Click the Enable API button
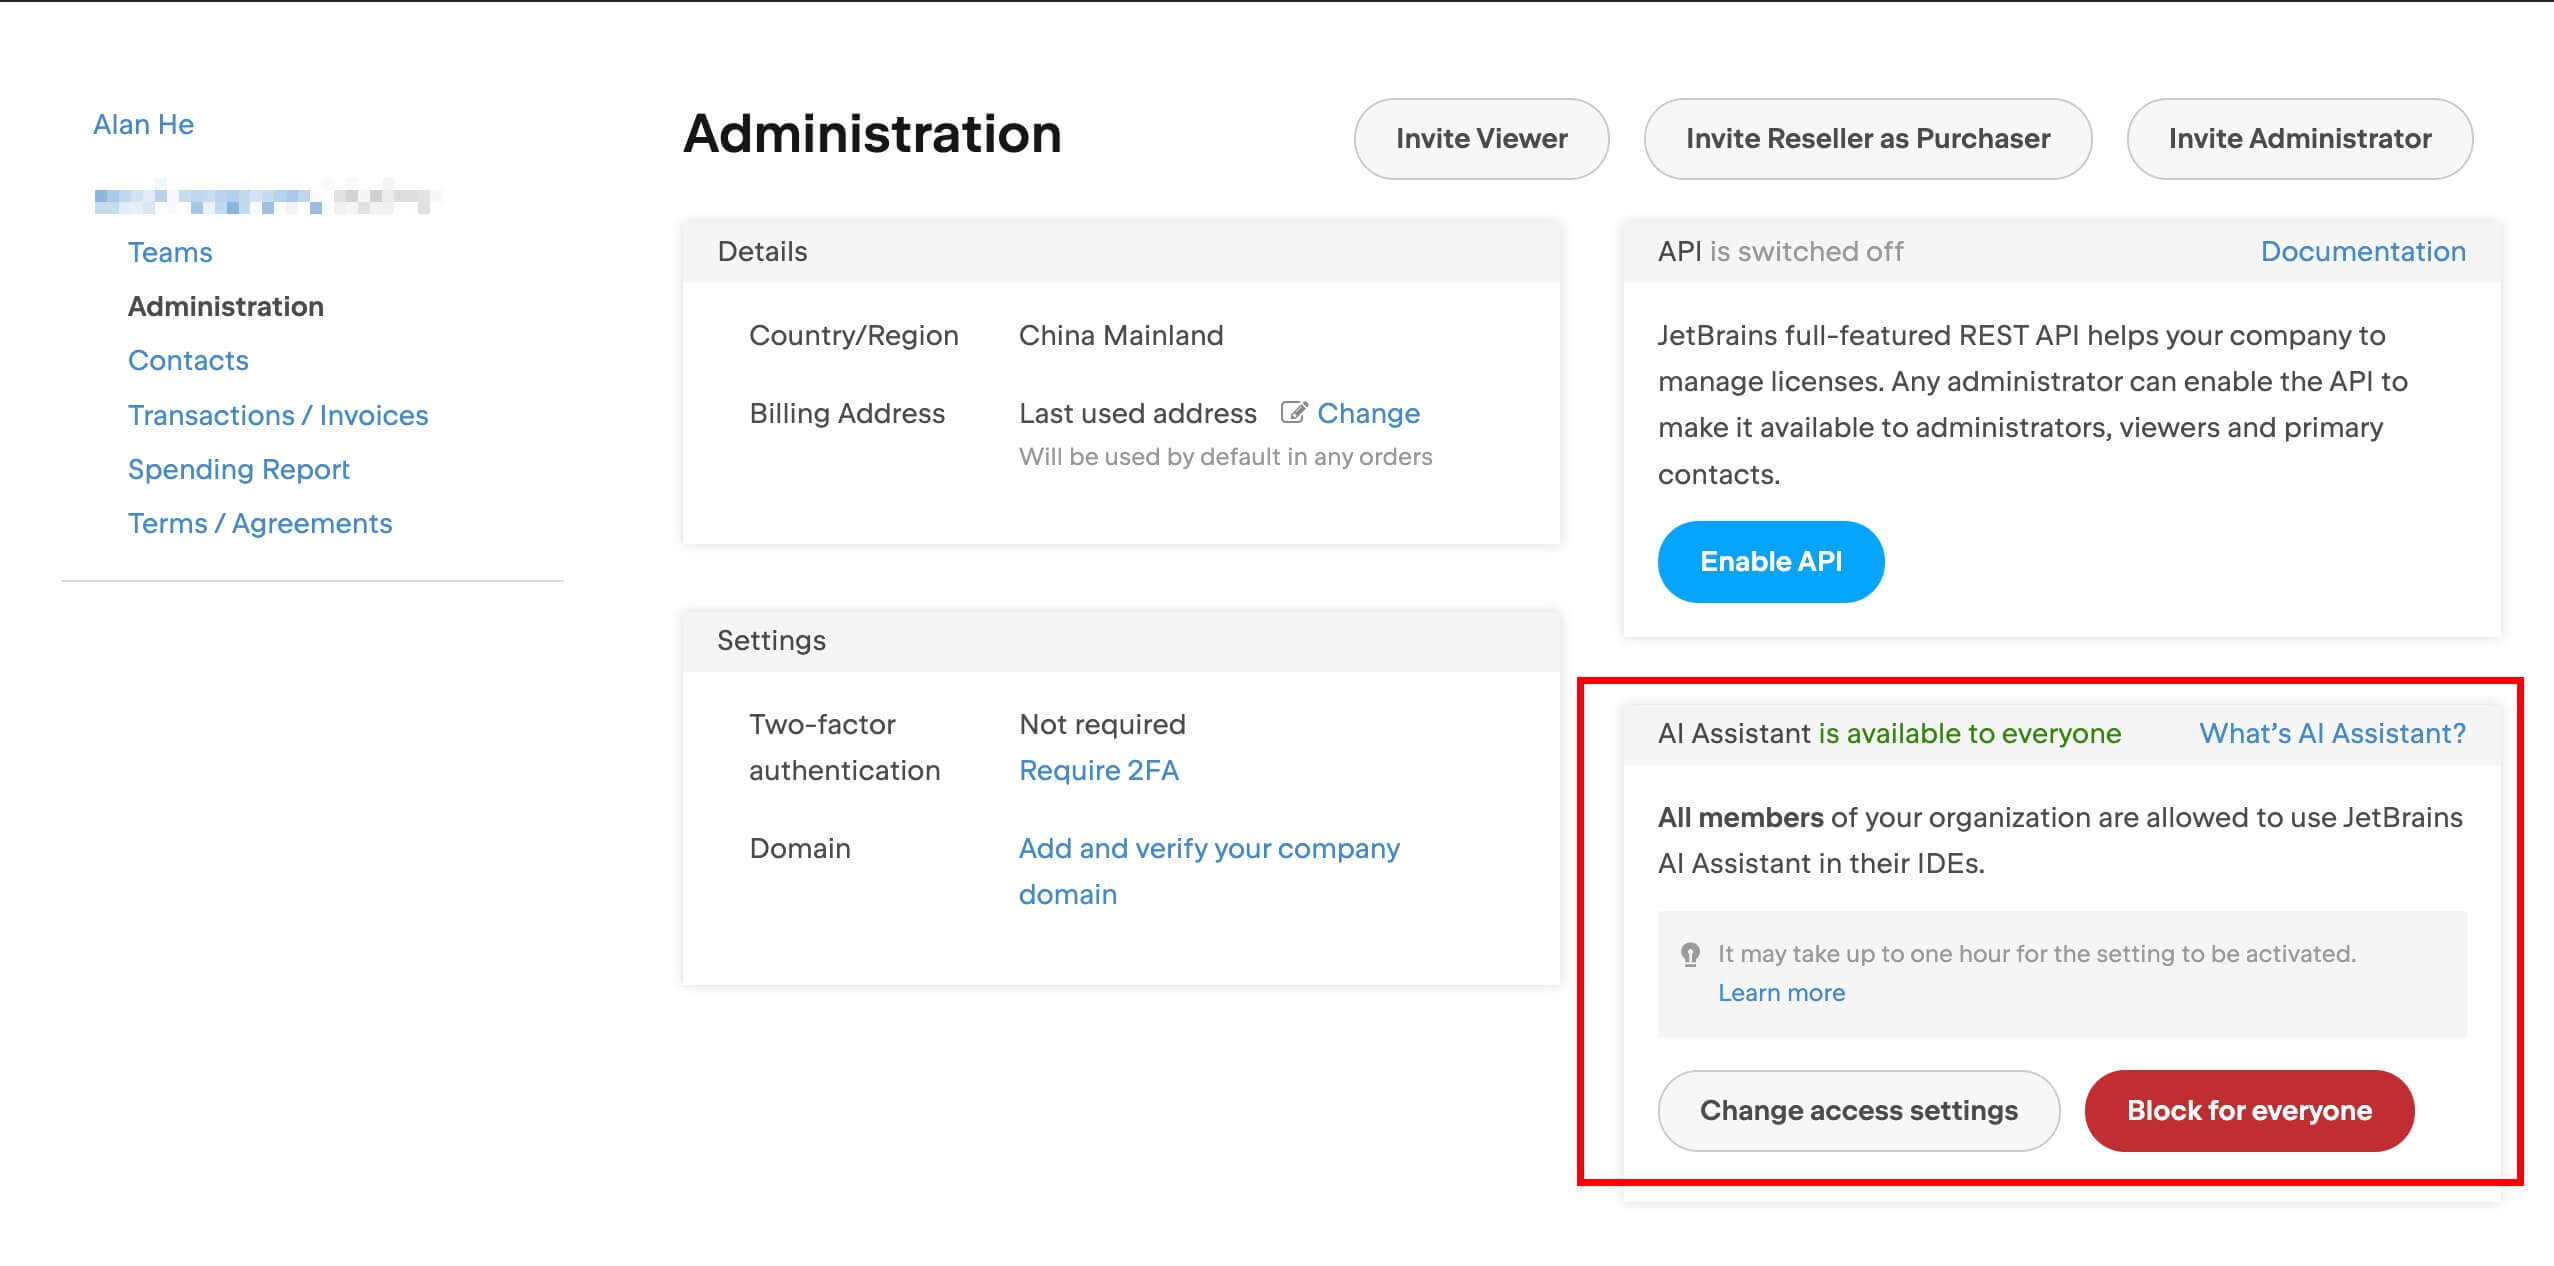Screen dimensions: 2554x1266 click(x=1771, y=561)
